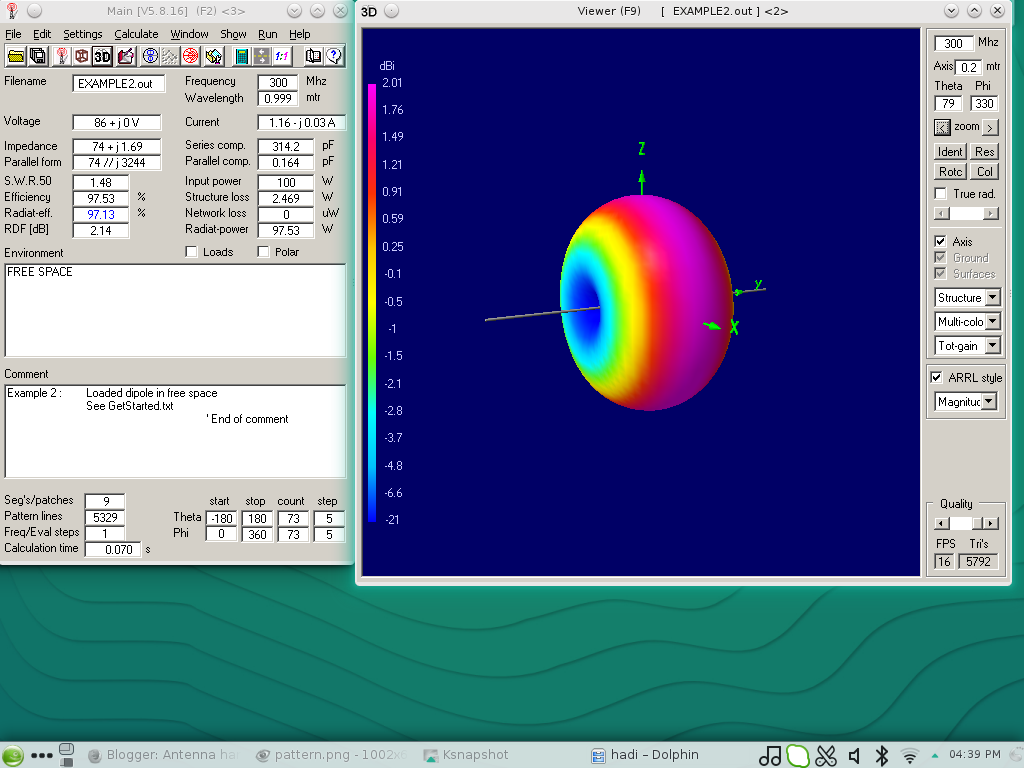Click the open file folder icon
1024x768 pixels.
(x=15, y=56)
